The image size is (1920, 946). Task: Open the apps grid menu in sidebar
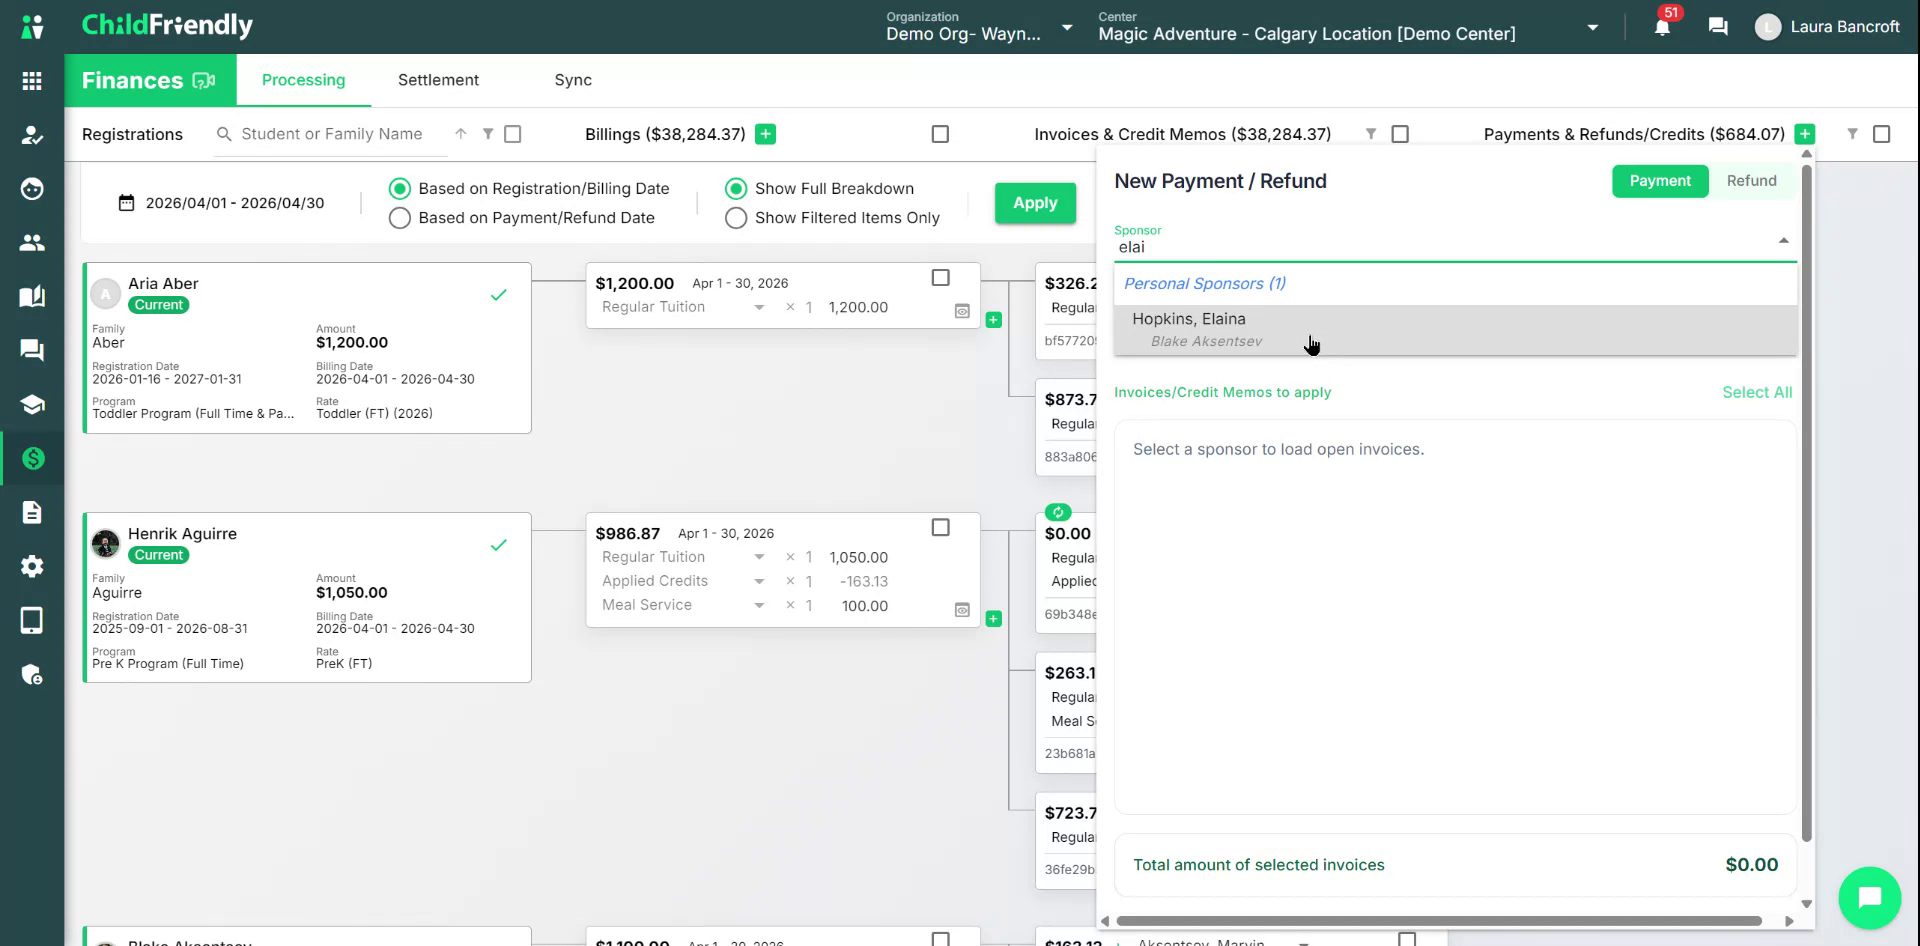[x=32, y=81]
